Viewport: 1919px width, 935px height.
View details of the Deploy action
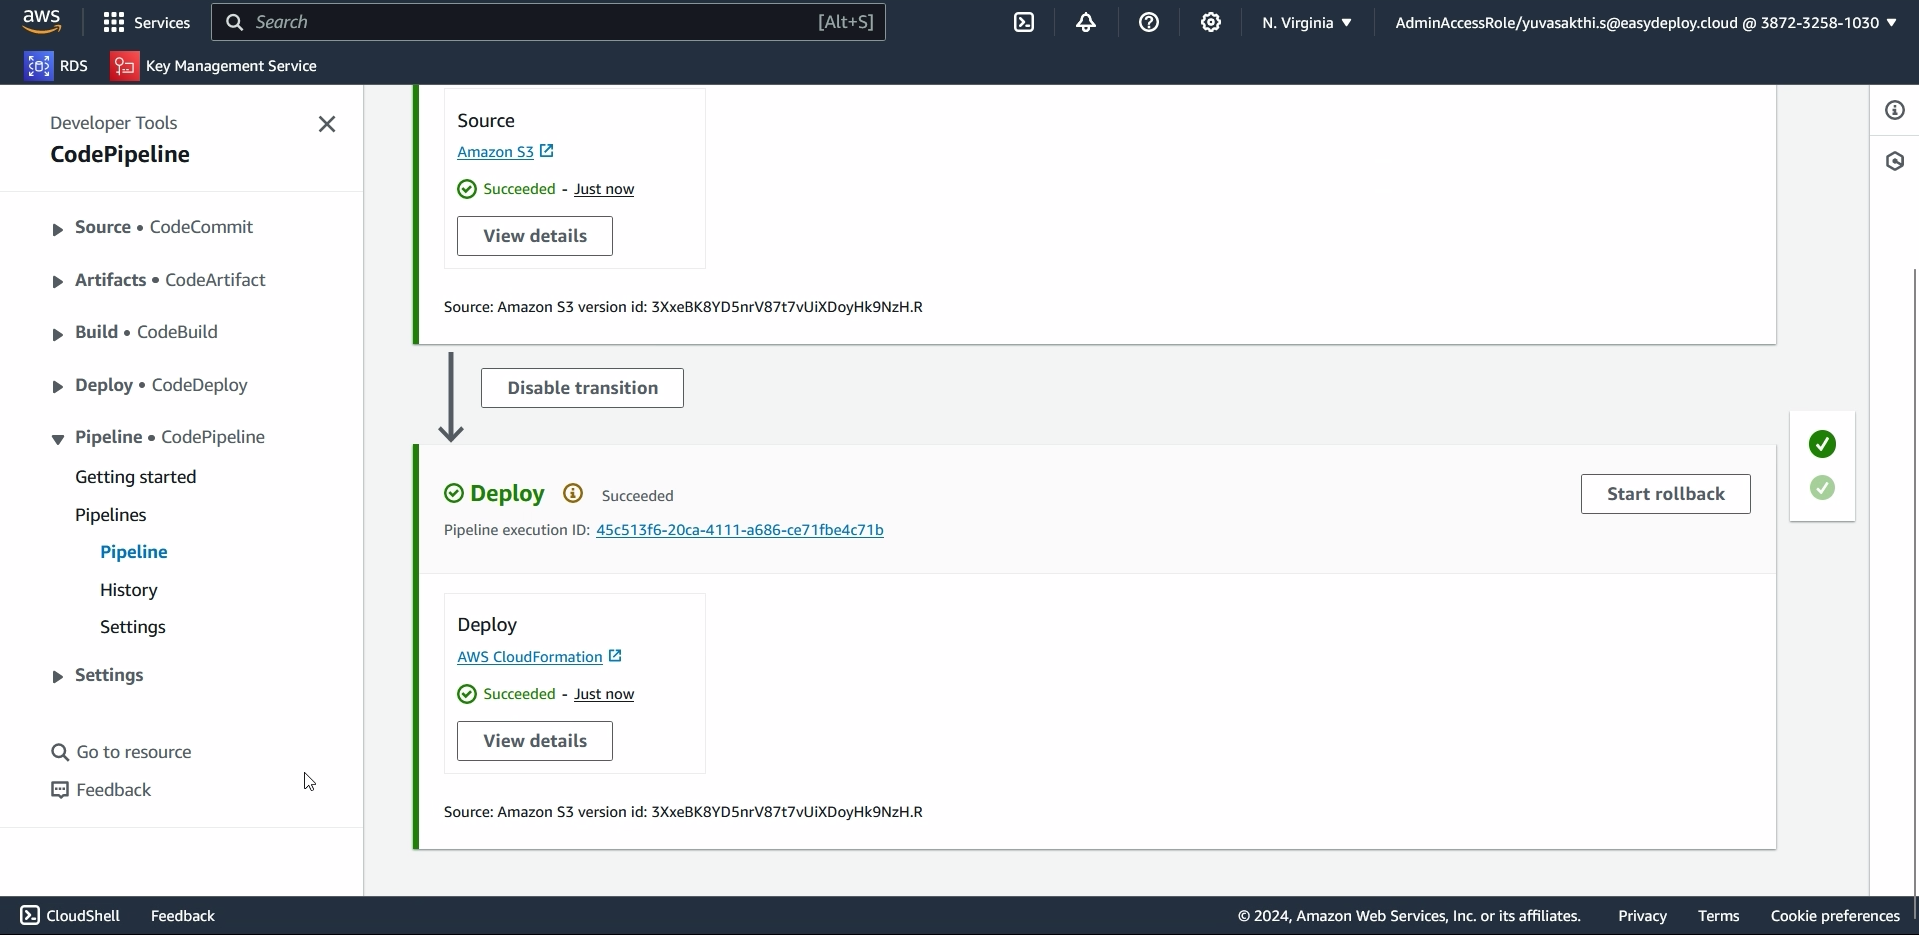[x=534, y=741]
